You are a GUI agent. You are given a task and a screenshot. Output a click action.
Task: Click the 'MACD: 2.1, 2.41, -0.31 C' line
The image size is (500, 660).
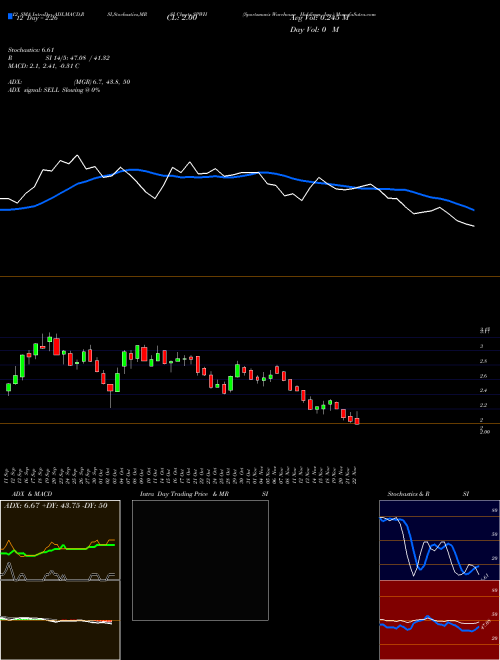[44, 66]
